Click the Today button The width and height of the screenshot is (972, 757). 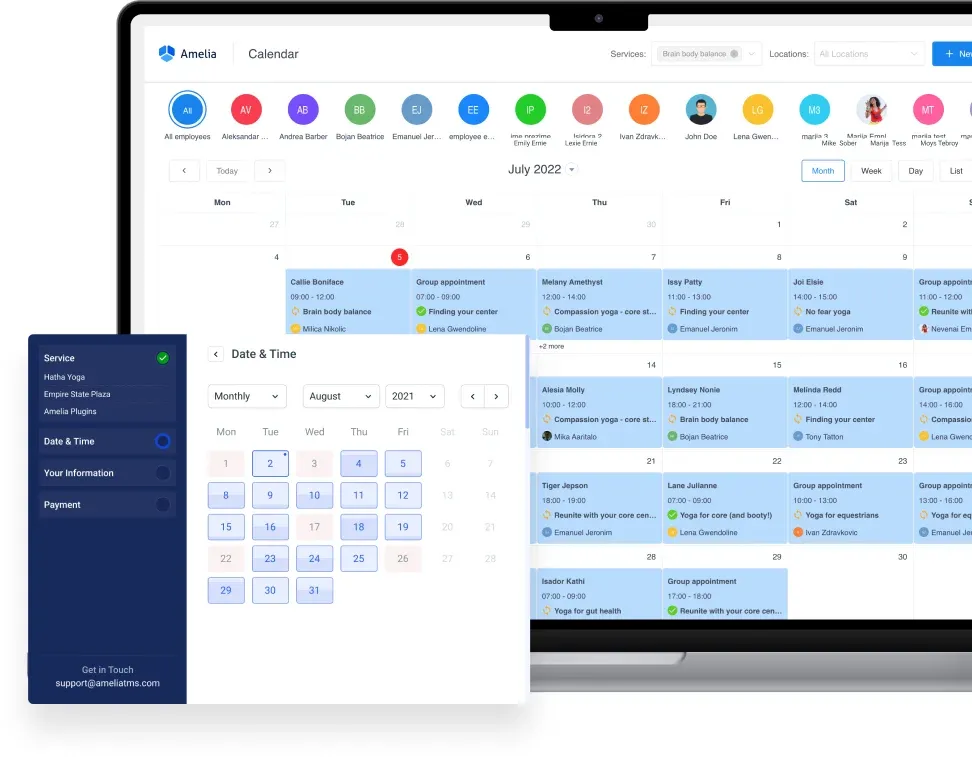point(227,170)
